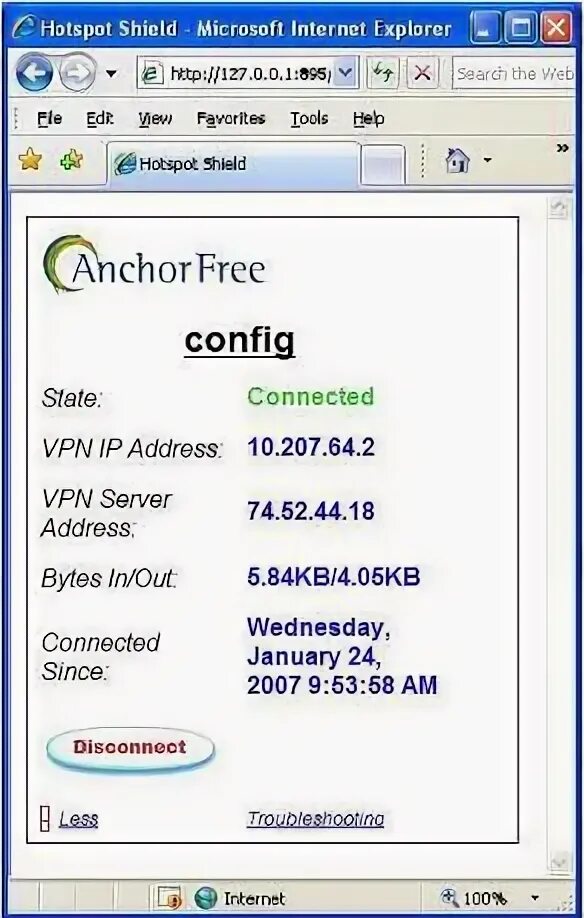Open the Tools menu
This screenshot has height=918, width=584.
pyautogui.click(x=309, y=118)
